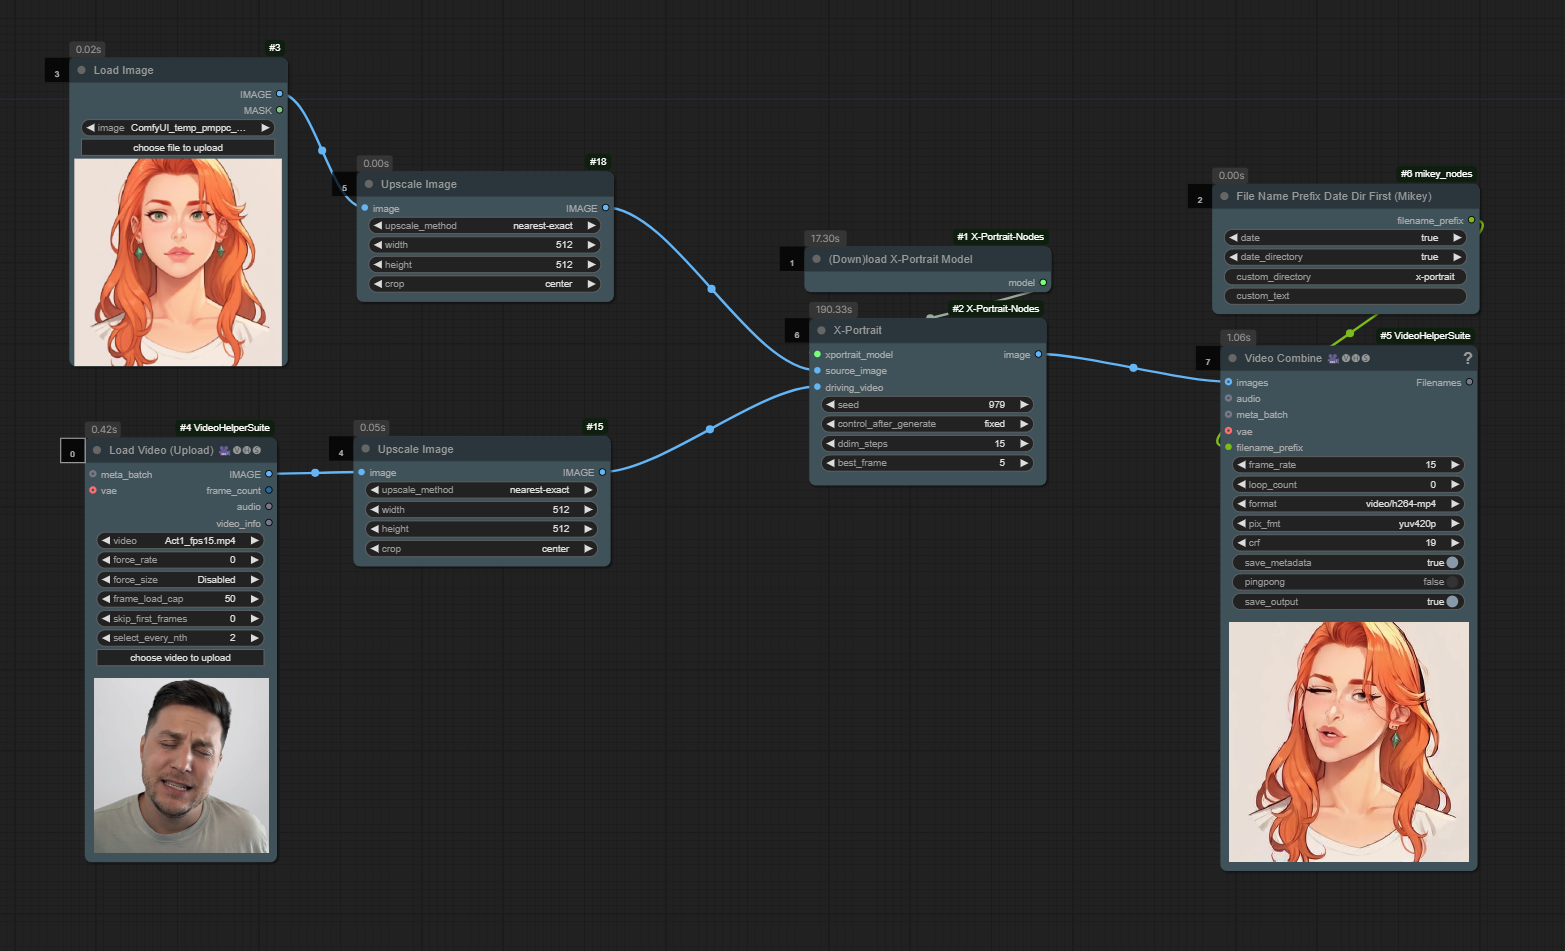Click the MASK output port on Load Image
Screen dimensions: 1565x951
[279, 110]
